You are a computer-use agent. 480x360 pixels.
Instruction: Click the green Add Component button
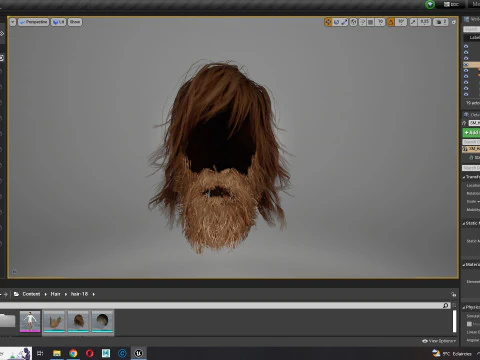click(x=471, y=133)
